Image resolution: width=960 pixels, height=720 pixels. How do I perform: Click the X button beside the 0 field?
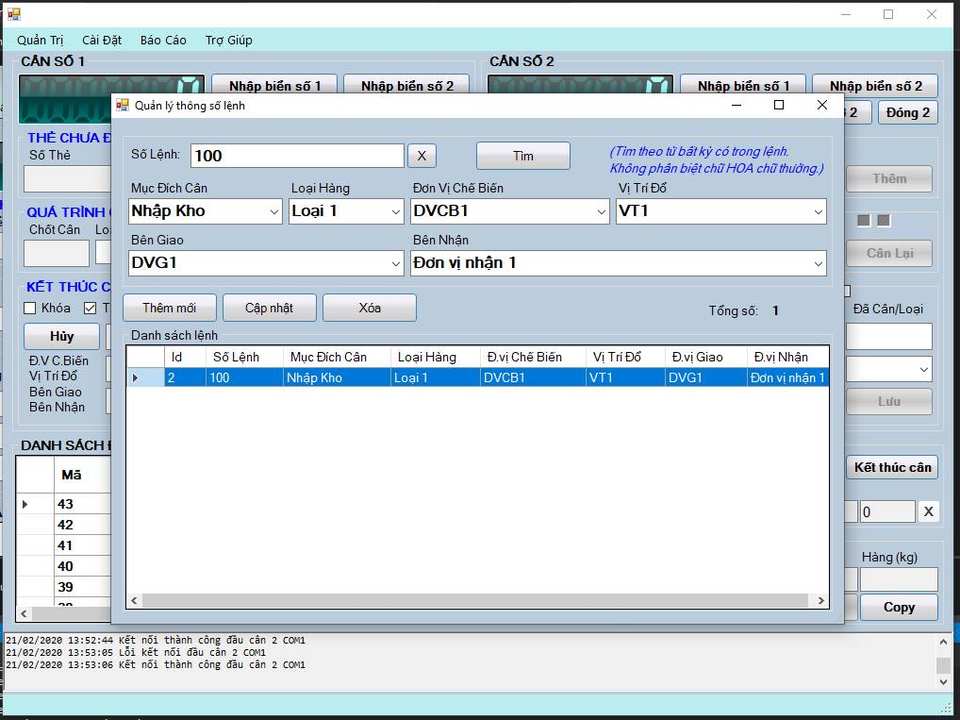[x=928, y=512]
